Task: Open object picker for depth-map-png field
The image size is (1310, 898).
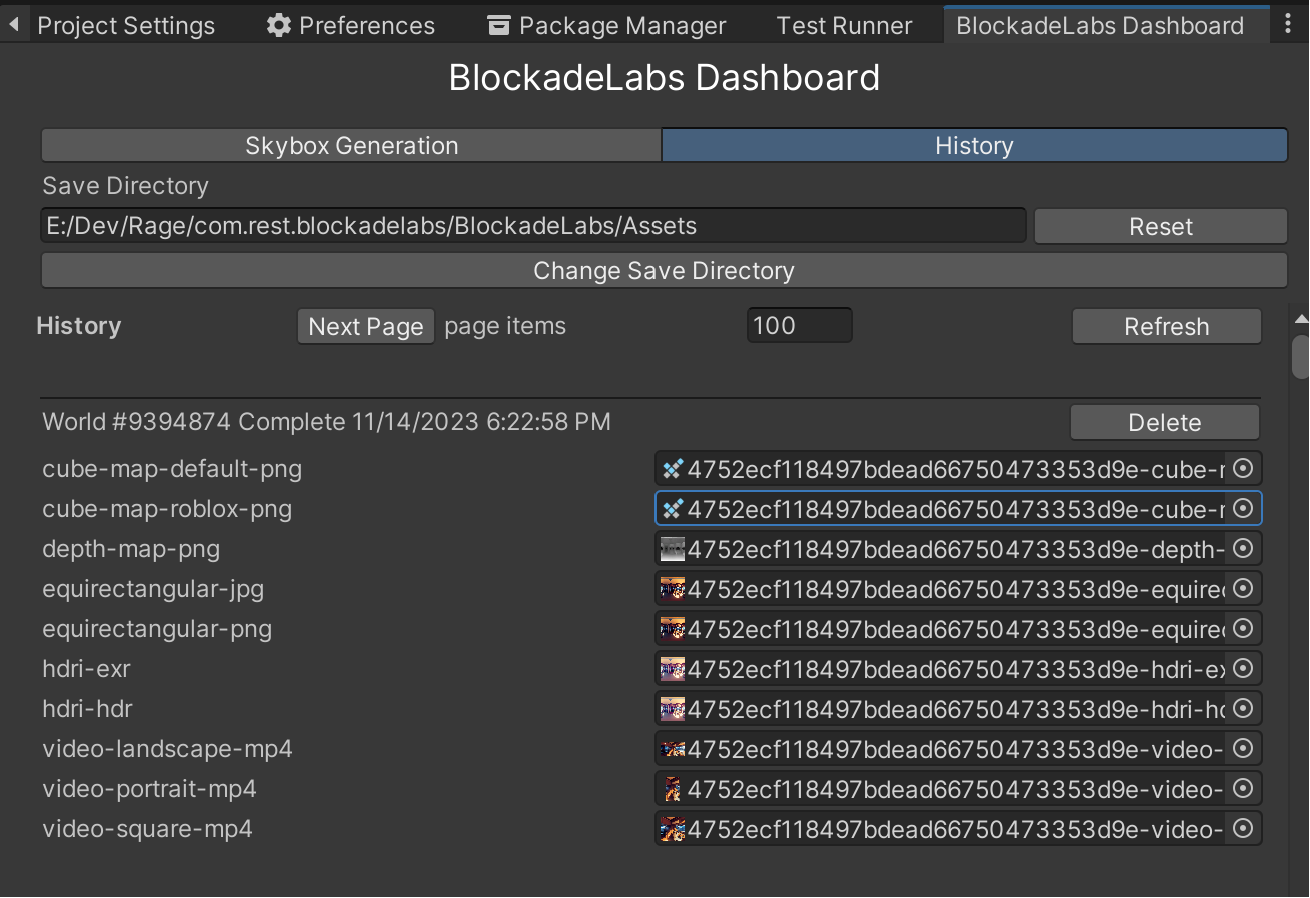Action: point(1243,548)
